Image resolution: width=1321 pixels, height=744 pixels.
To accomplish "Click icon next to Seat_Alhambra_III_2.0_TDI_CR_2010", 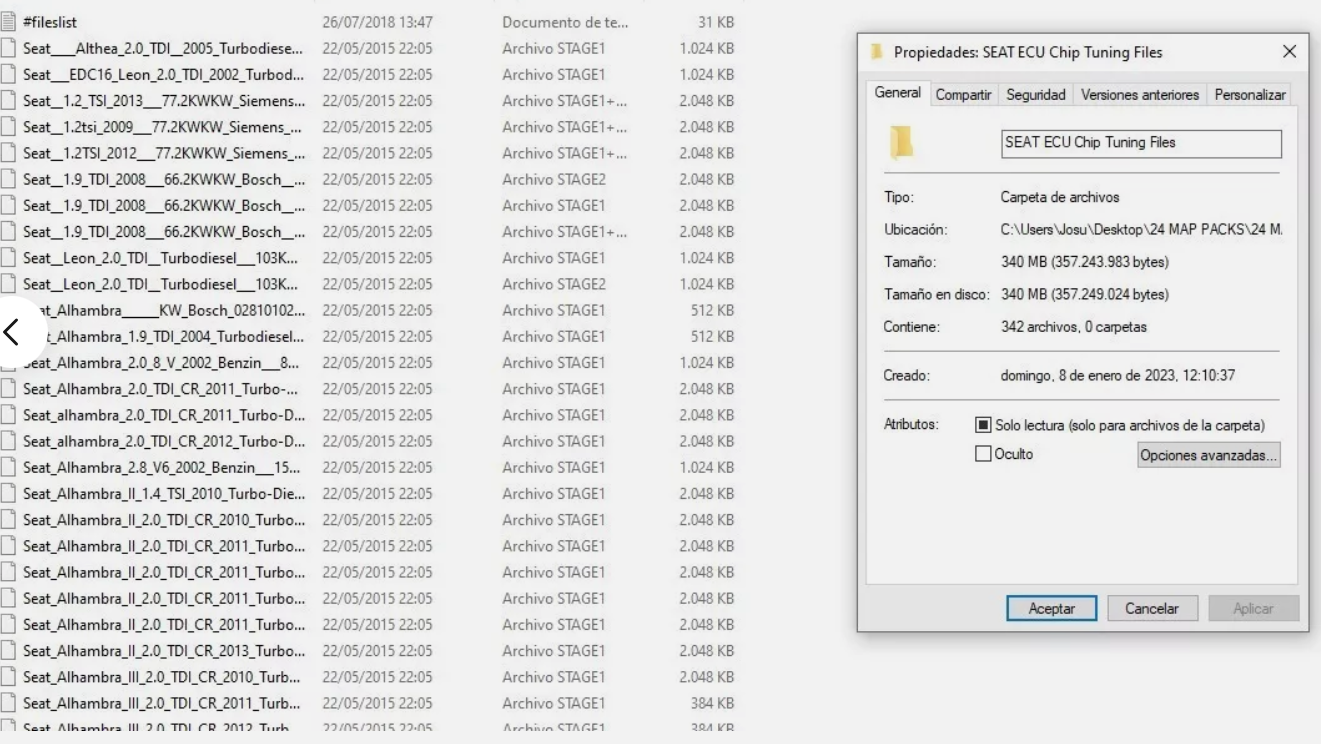I will 8,675.
